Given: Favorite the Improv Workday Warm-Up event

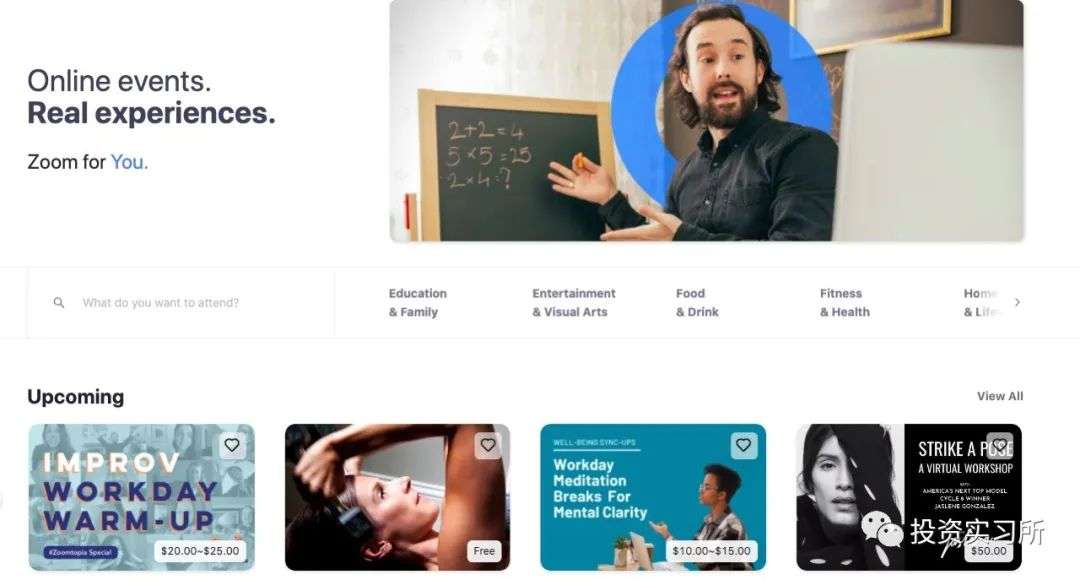Looking at the screenshot, I should tap(232, 446).
